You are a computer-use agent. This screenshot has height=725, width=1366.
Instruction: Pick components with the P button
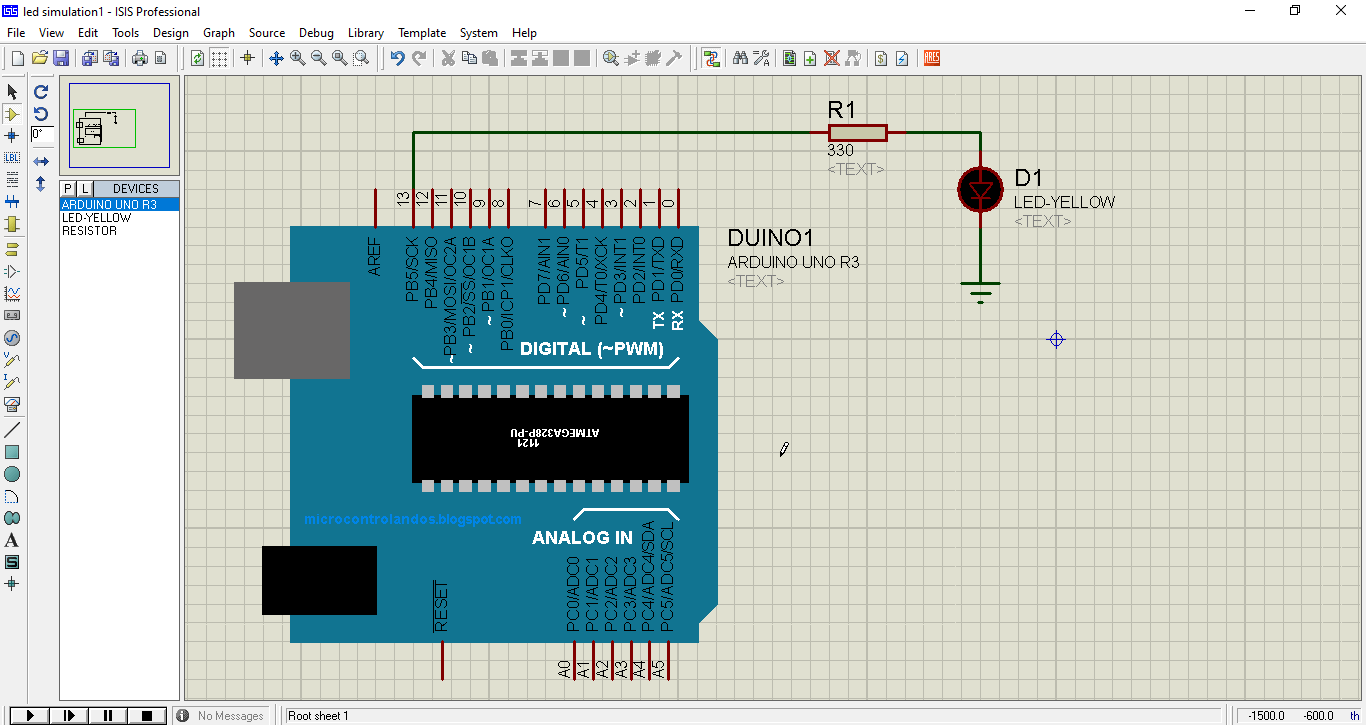[67, 187]
